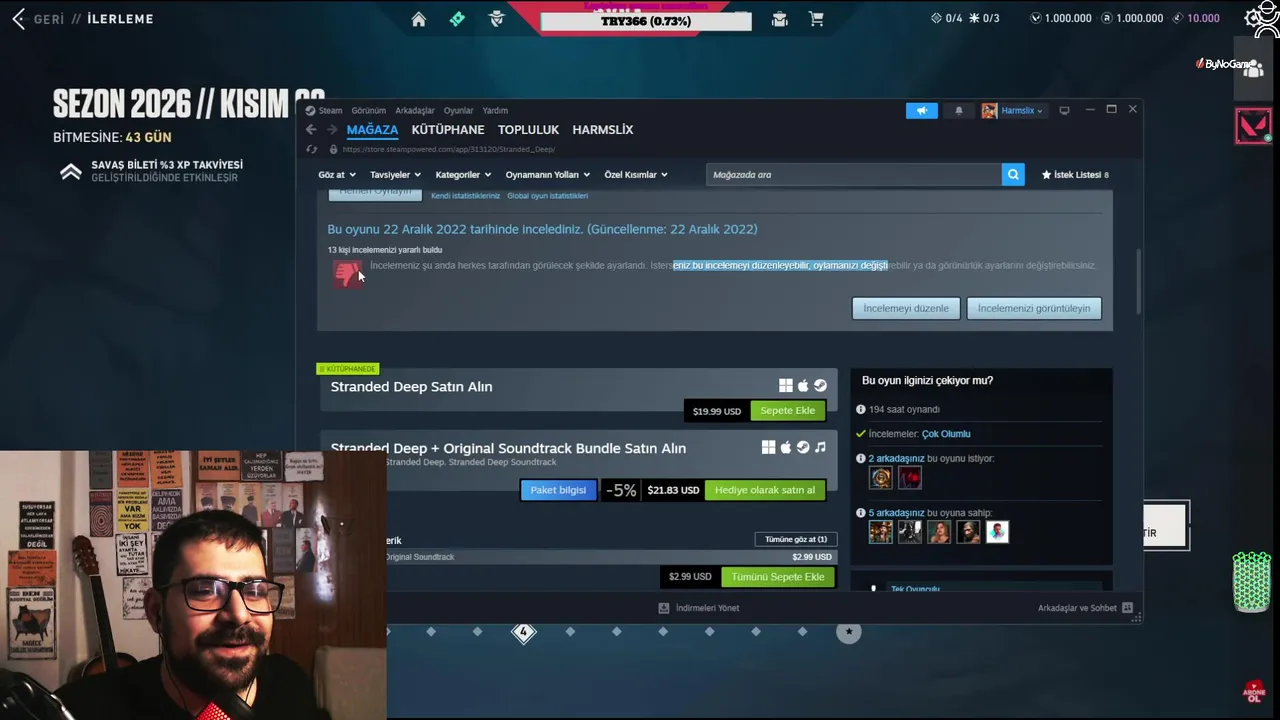The image size is (1280, 720).
Task: Open the Oyunlar menu
Action: click(458, 111)
